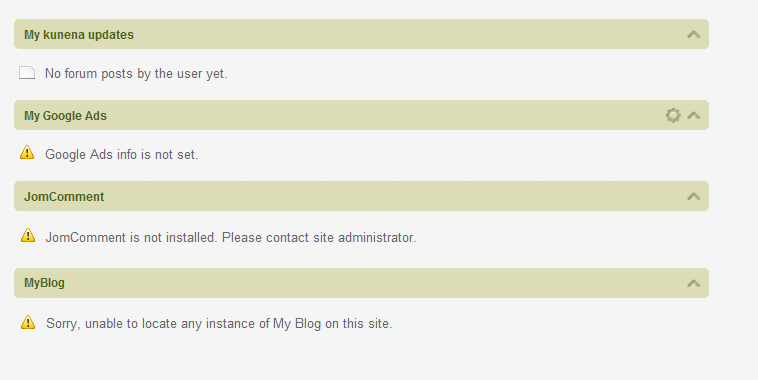The image size is (758, 380).
Task: Collapse the My Google Ads panel chevron
Action: point(694,115)
